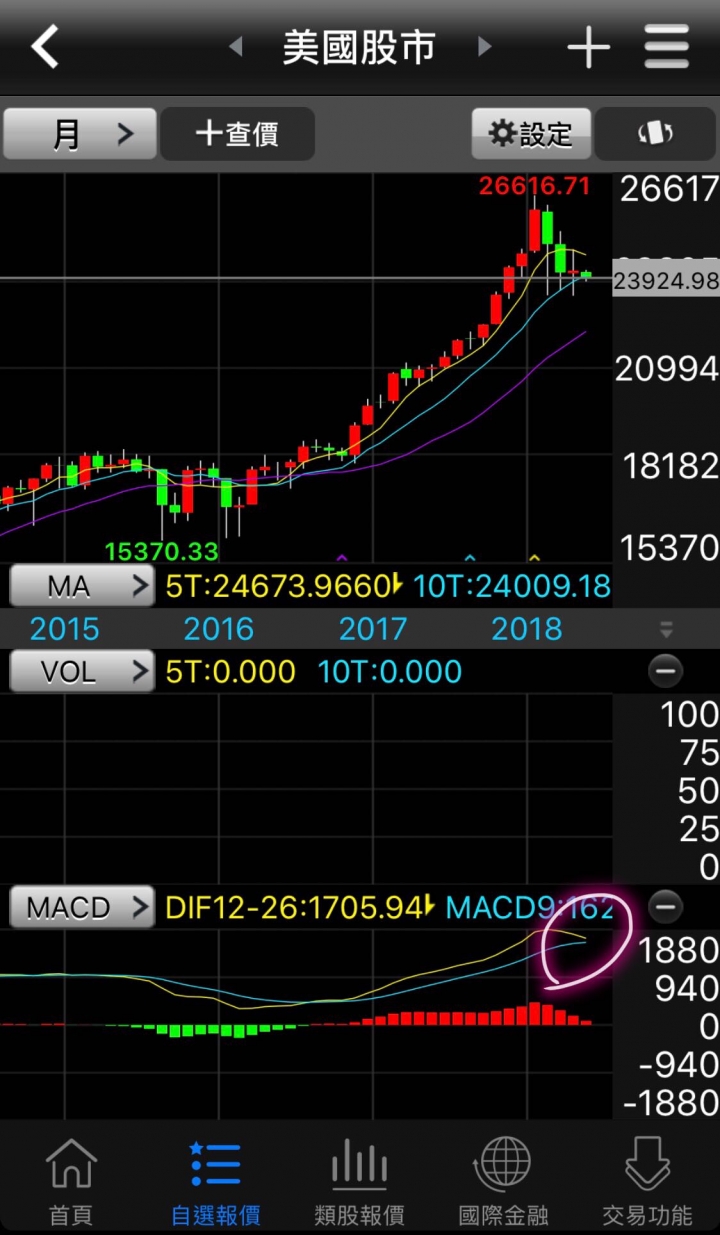
Task: Tap the 15370.33 low price label
Action: [x=162, y=551]
